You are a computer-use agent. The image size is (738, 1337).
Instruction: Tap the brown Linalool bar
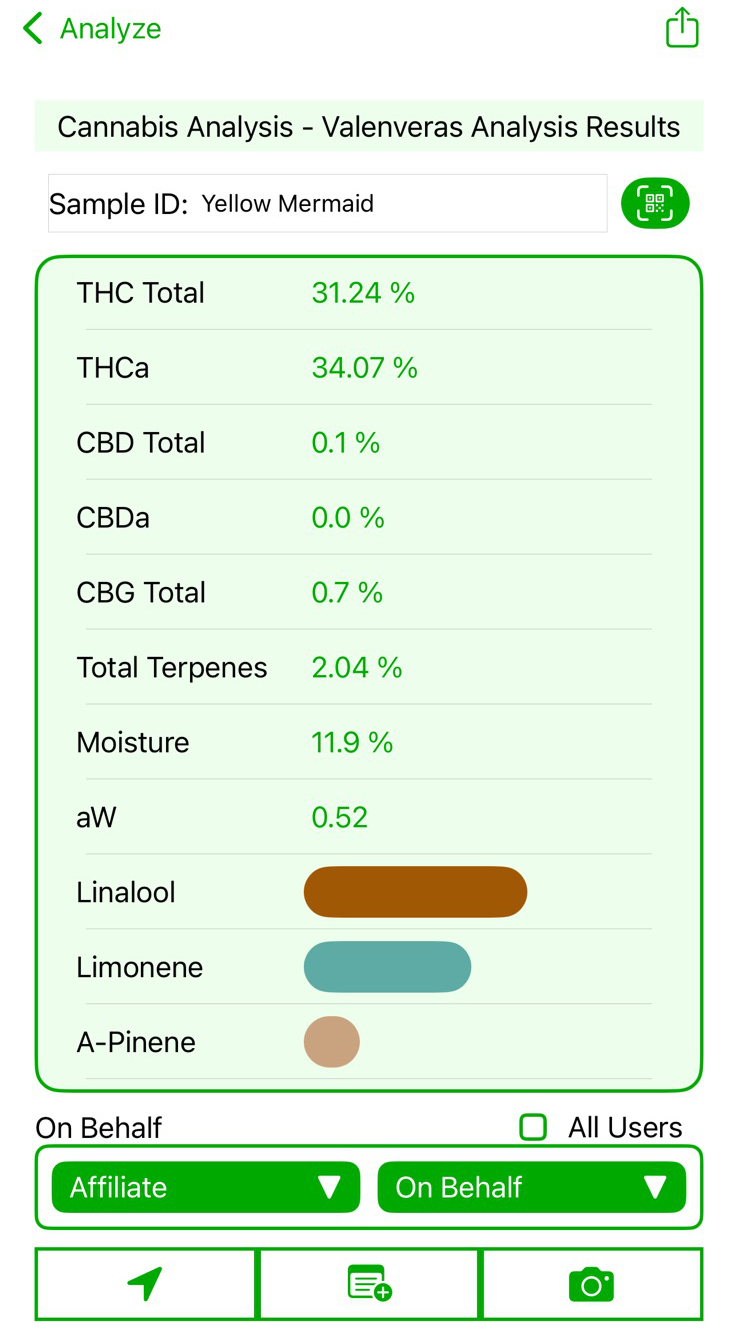pos(415,892)
